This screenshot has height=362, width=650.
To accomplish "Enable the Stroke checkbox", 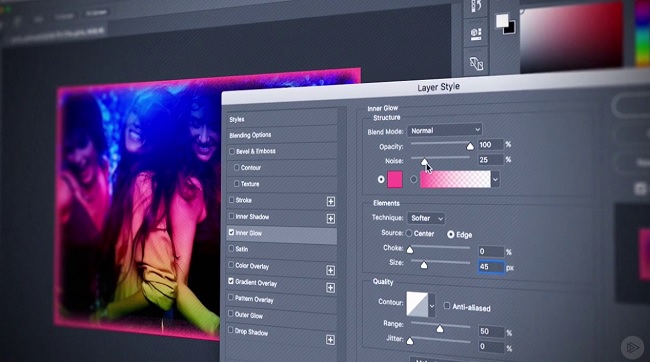I will (x=231, y=200).
